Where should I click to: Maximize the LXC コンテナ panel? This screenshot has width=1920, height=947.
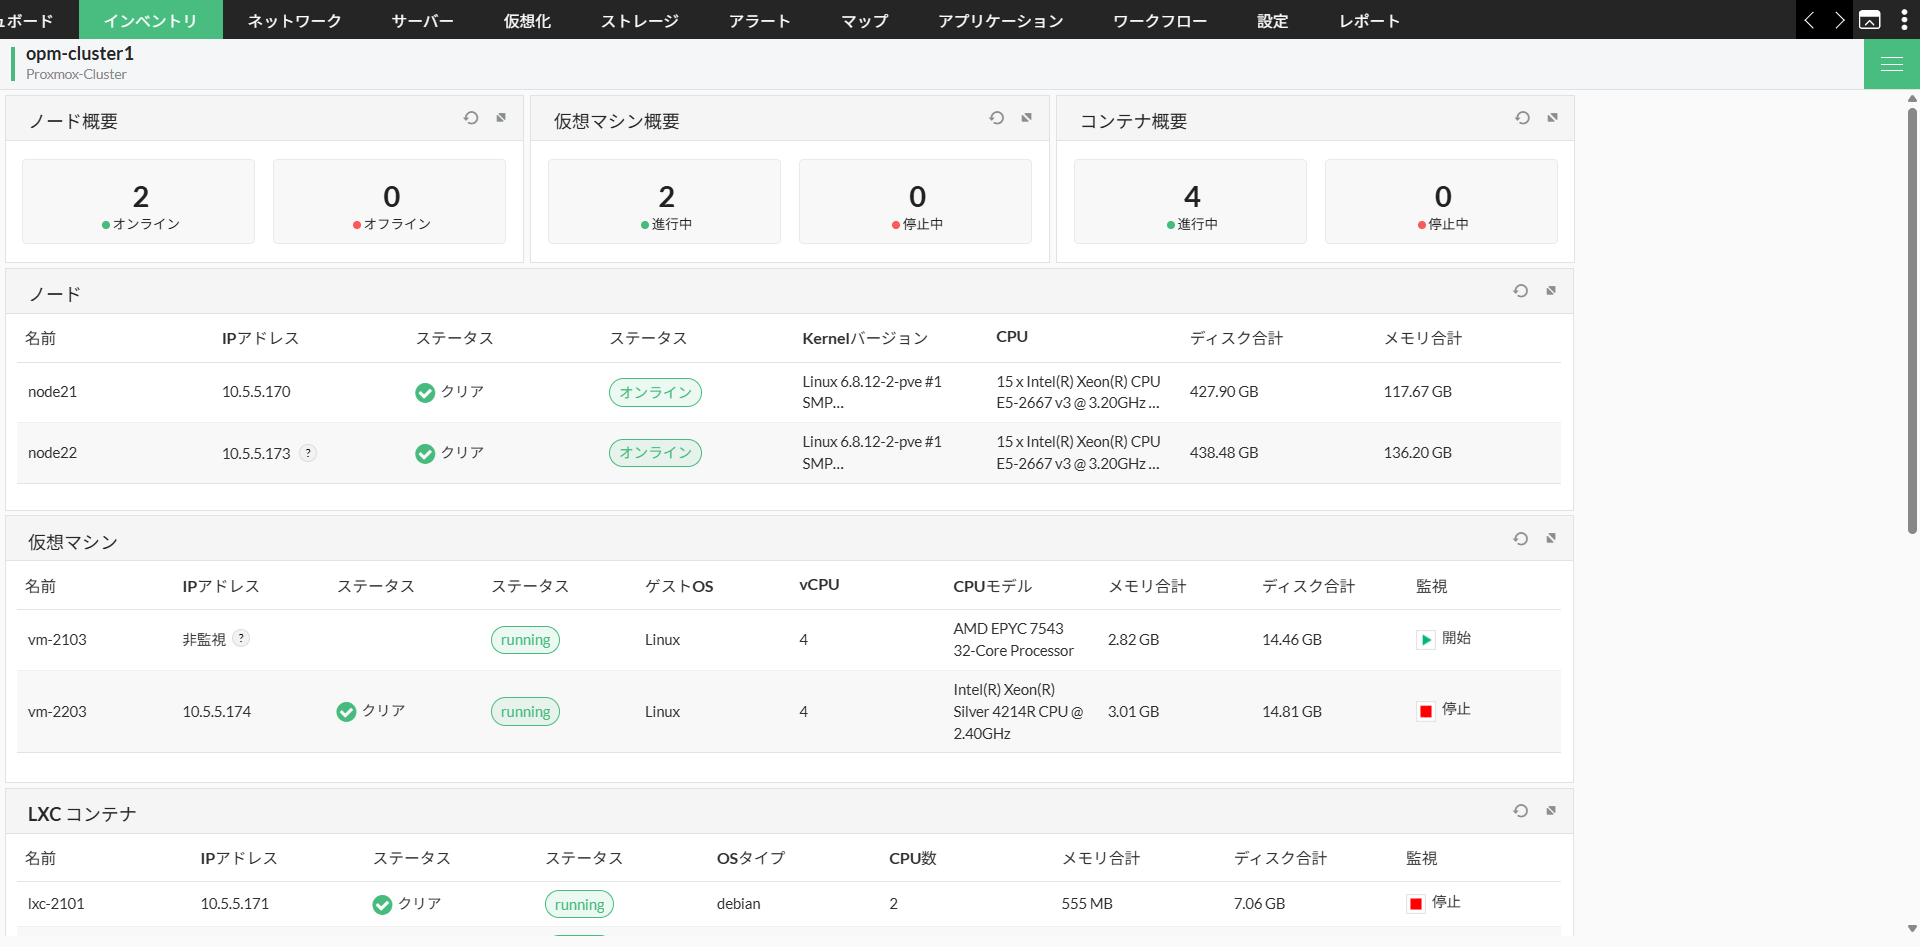point(1551,811)
